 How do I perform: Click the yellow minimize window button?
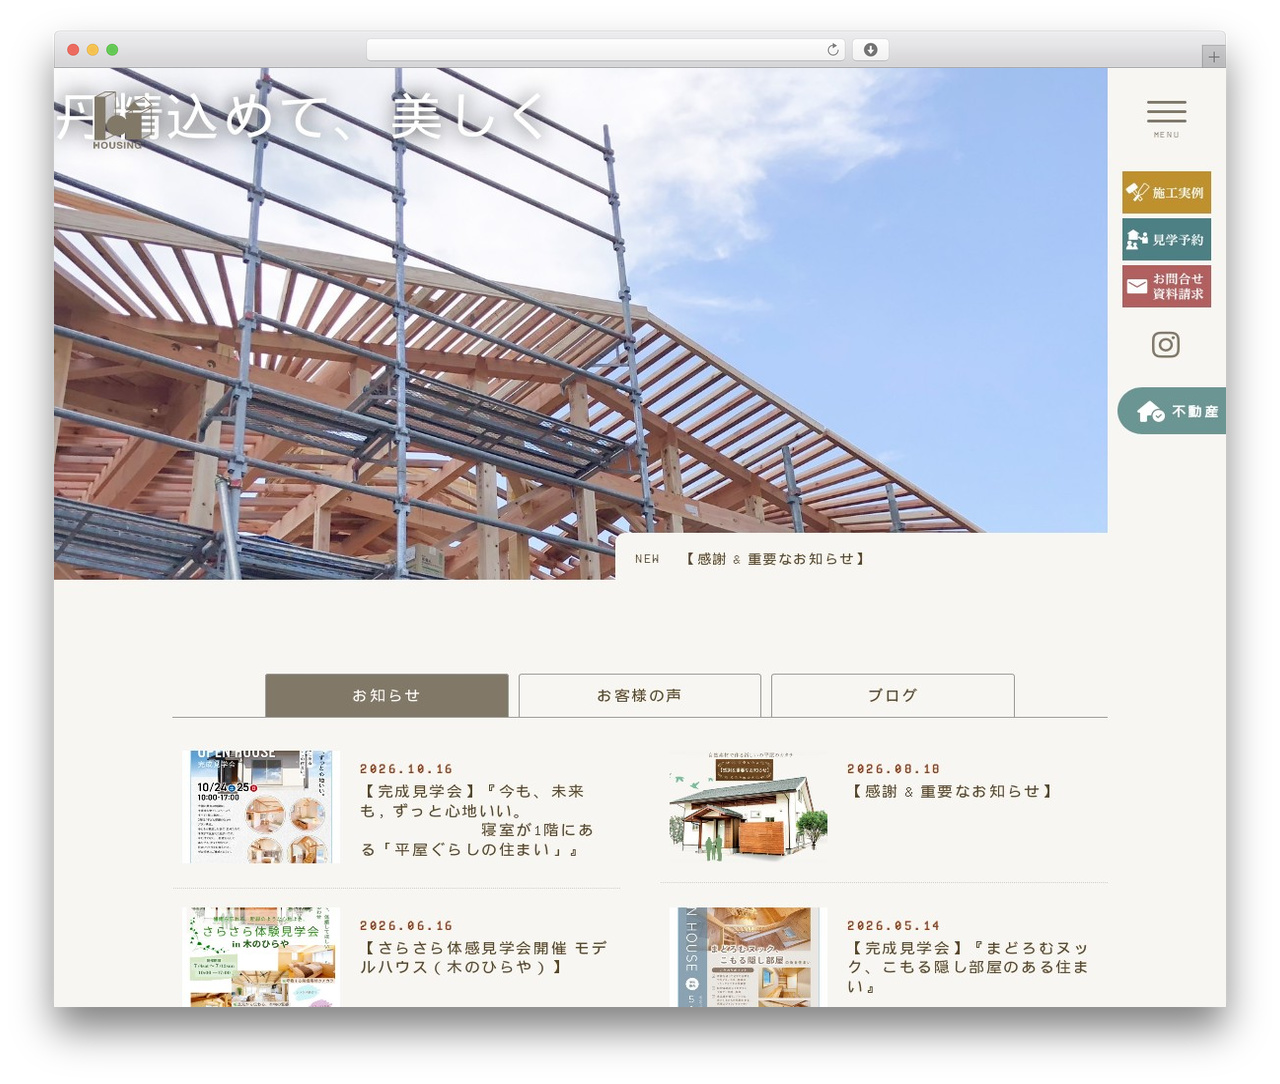pyautogui.click(x=93, y=50)
